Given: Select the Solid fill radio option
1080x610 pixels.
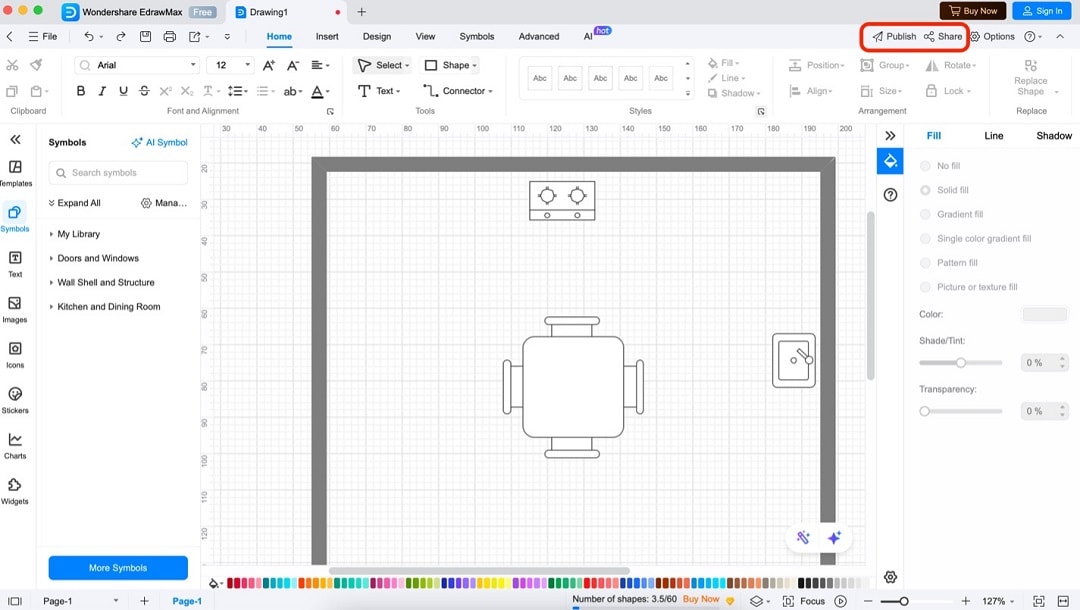Looking at the screenshot, I should pos(925,190).
